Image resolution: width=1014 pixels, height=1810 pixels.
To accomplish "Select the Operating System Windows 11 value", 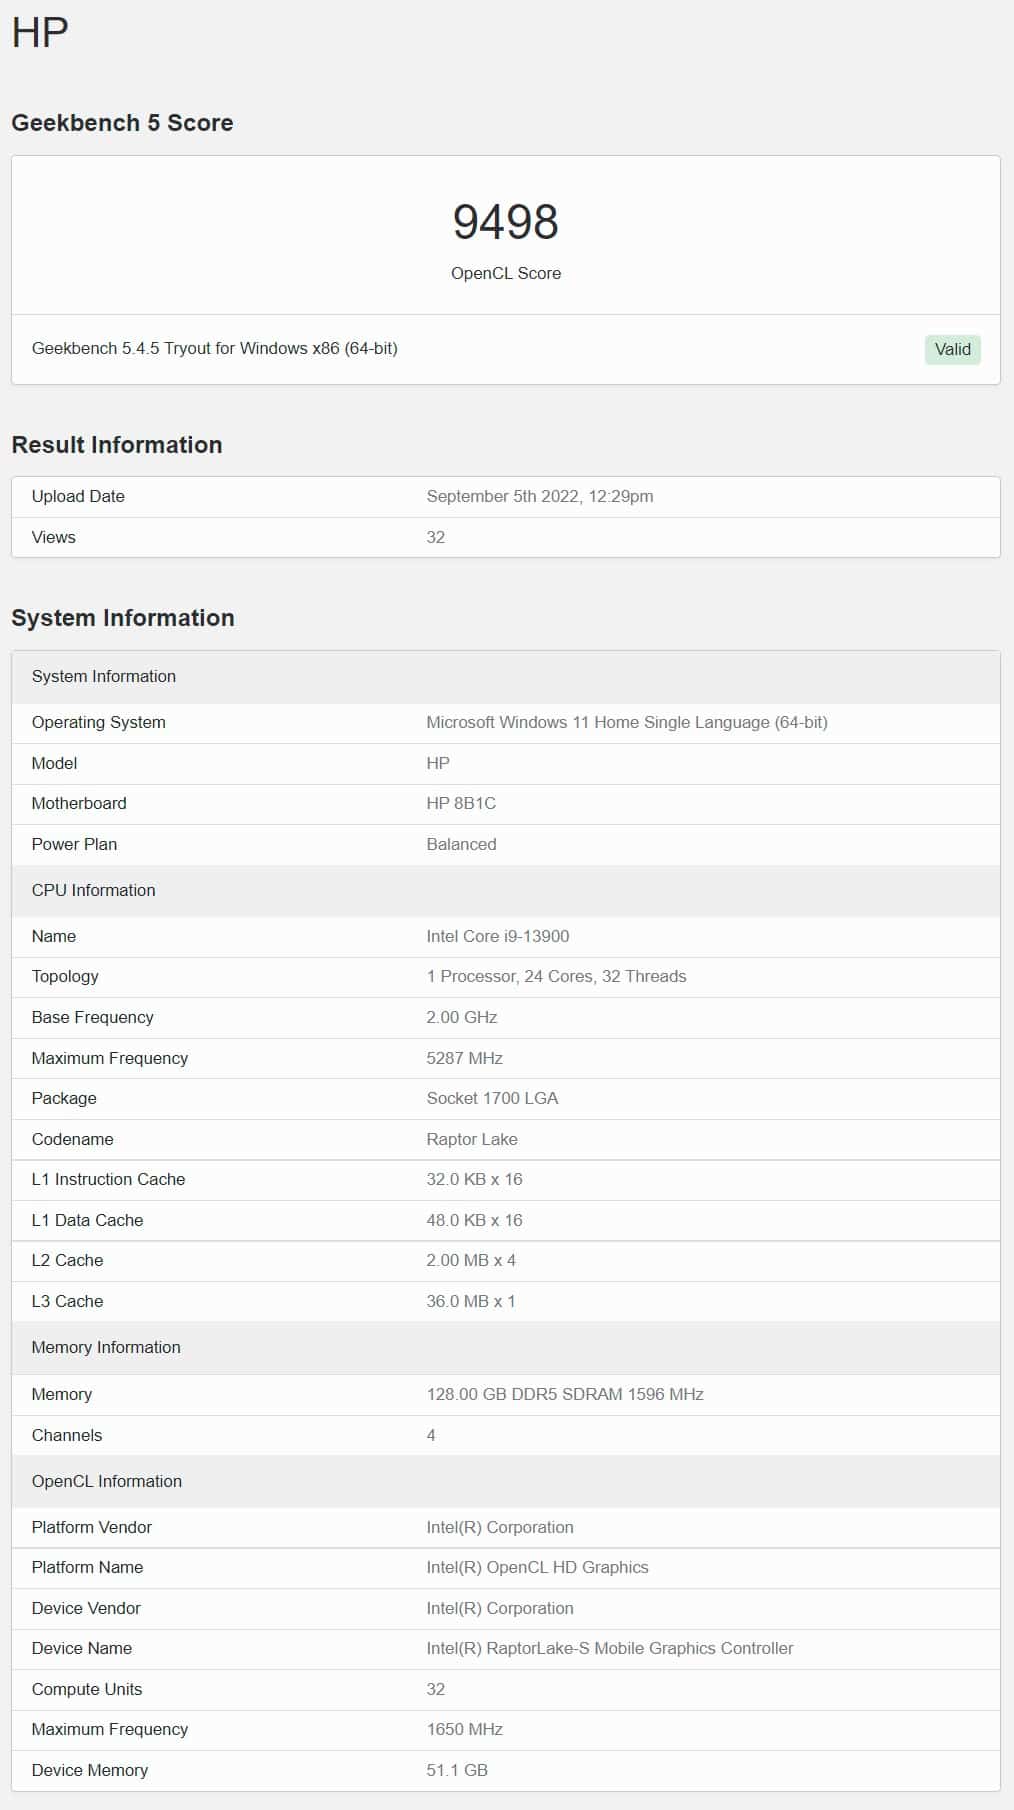I will (627, 722).
